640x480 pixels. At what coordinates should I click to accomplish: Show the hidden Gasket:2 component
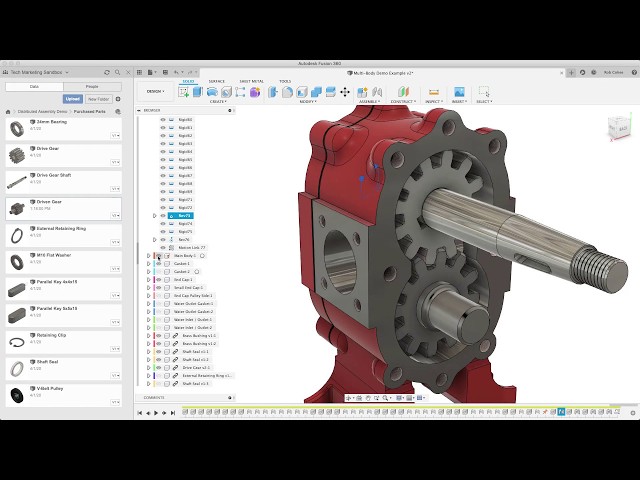click(159, 271)
